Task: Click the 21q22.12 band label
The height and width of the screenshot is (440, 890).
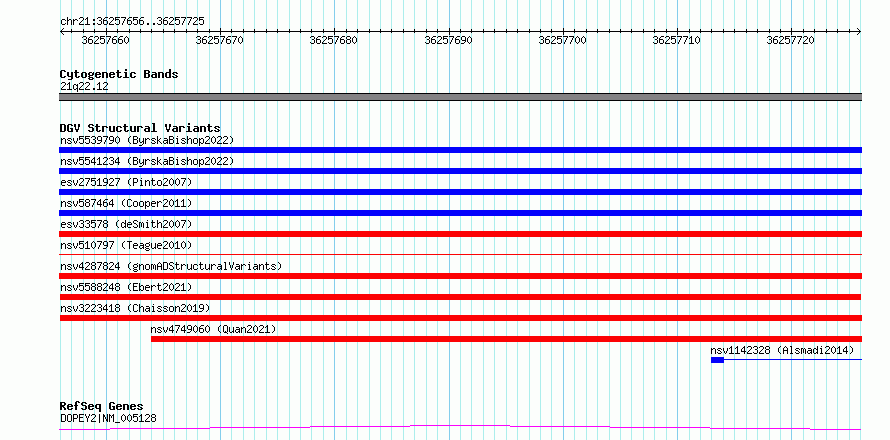Action: 84,87
